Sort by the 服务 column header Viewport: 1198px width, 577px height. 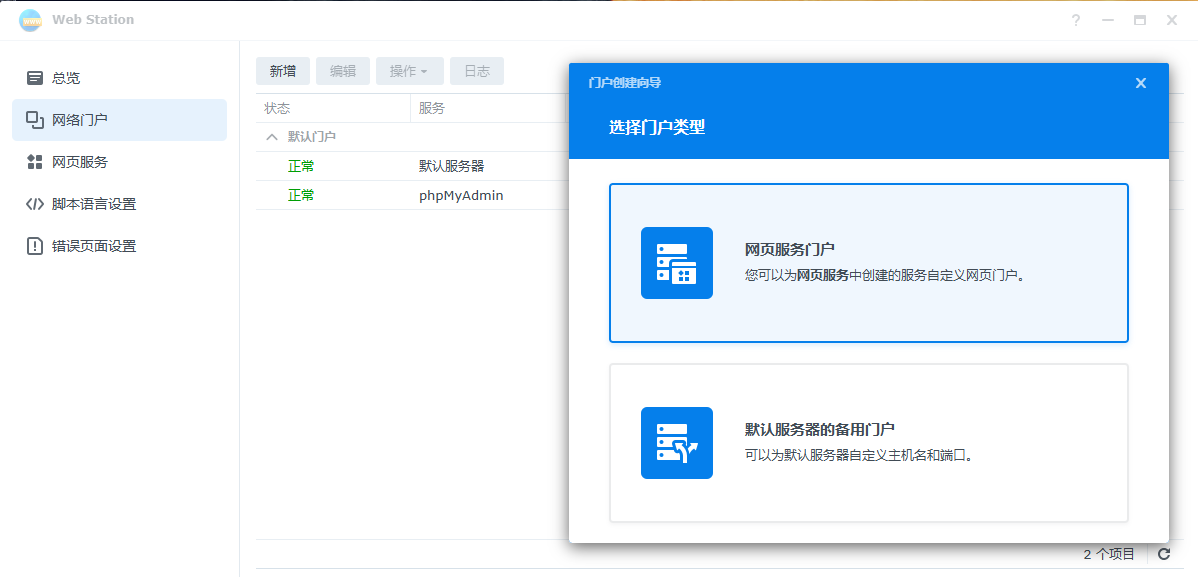click(x=489, y=109)
